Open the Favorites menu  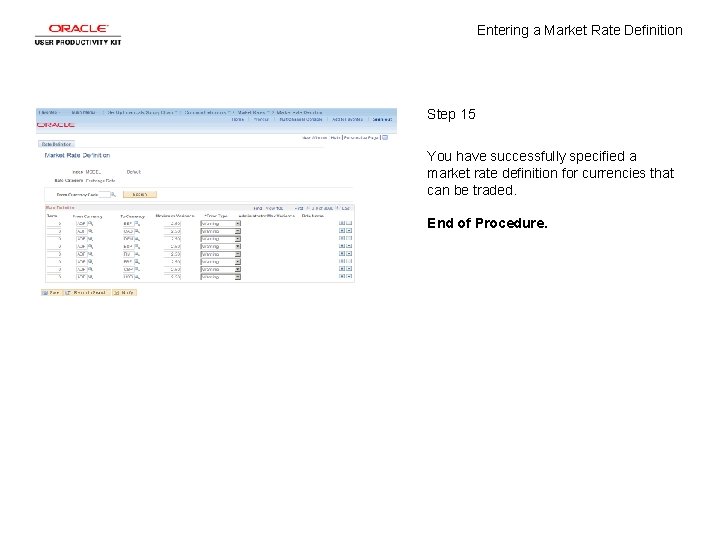[49, 112]
